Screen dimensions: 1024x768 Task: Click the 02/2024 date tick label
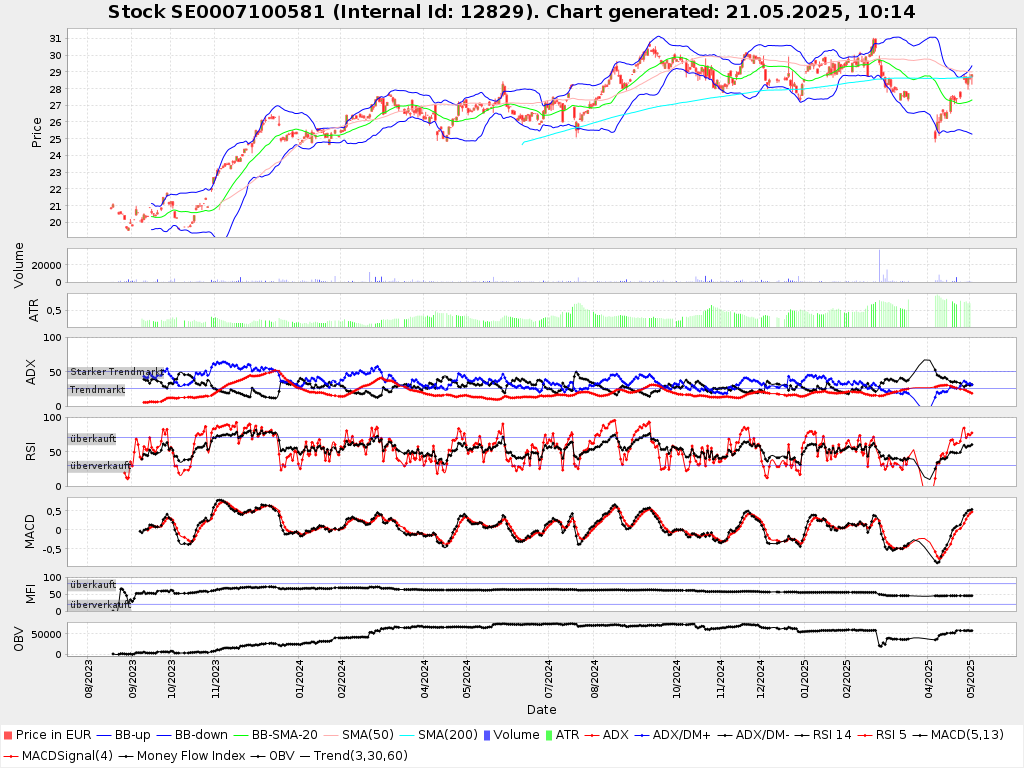[342, 679]
